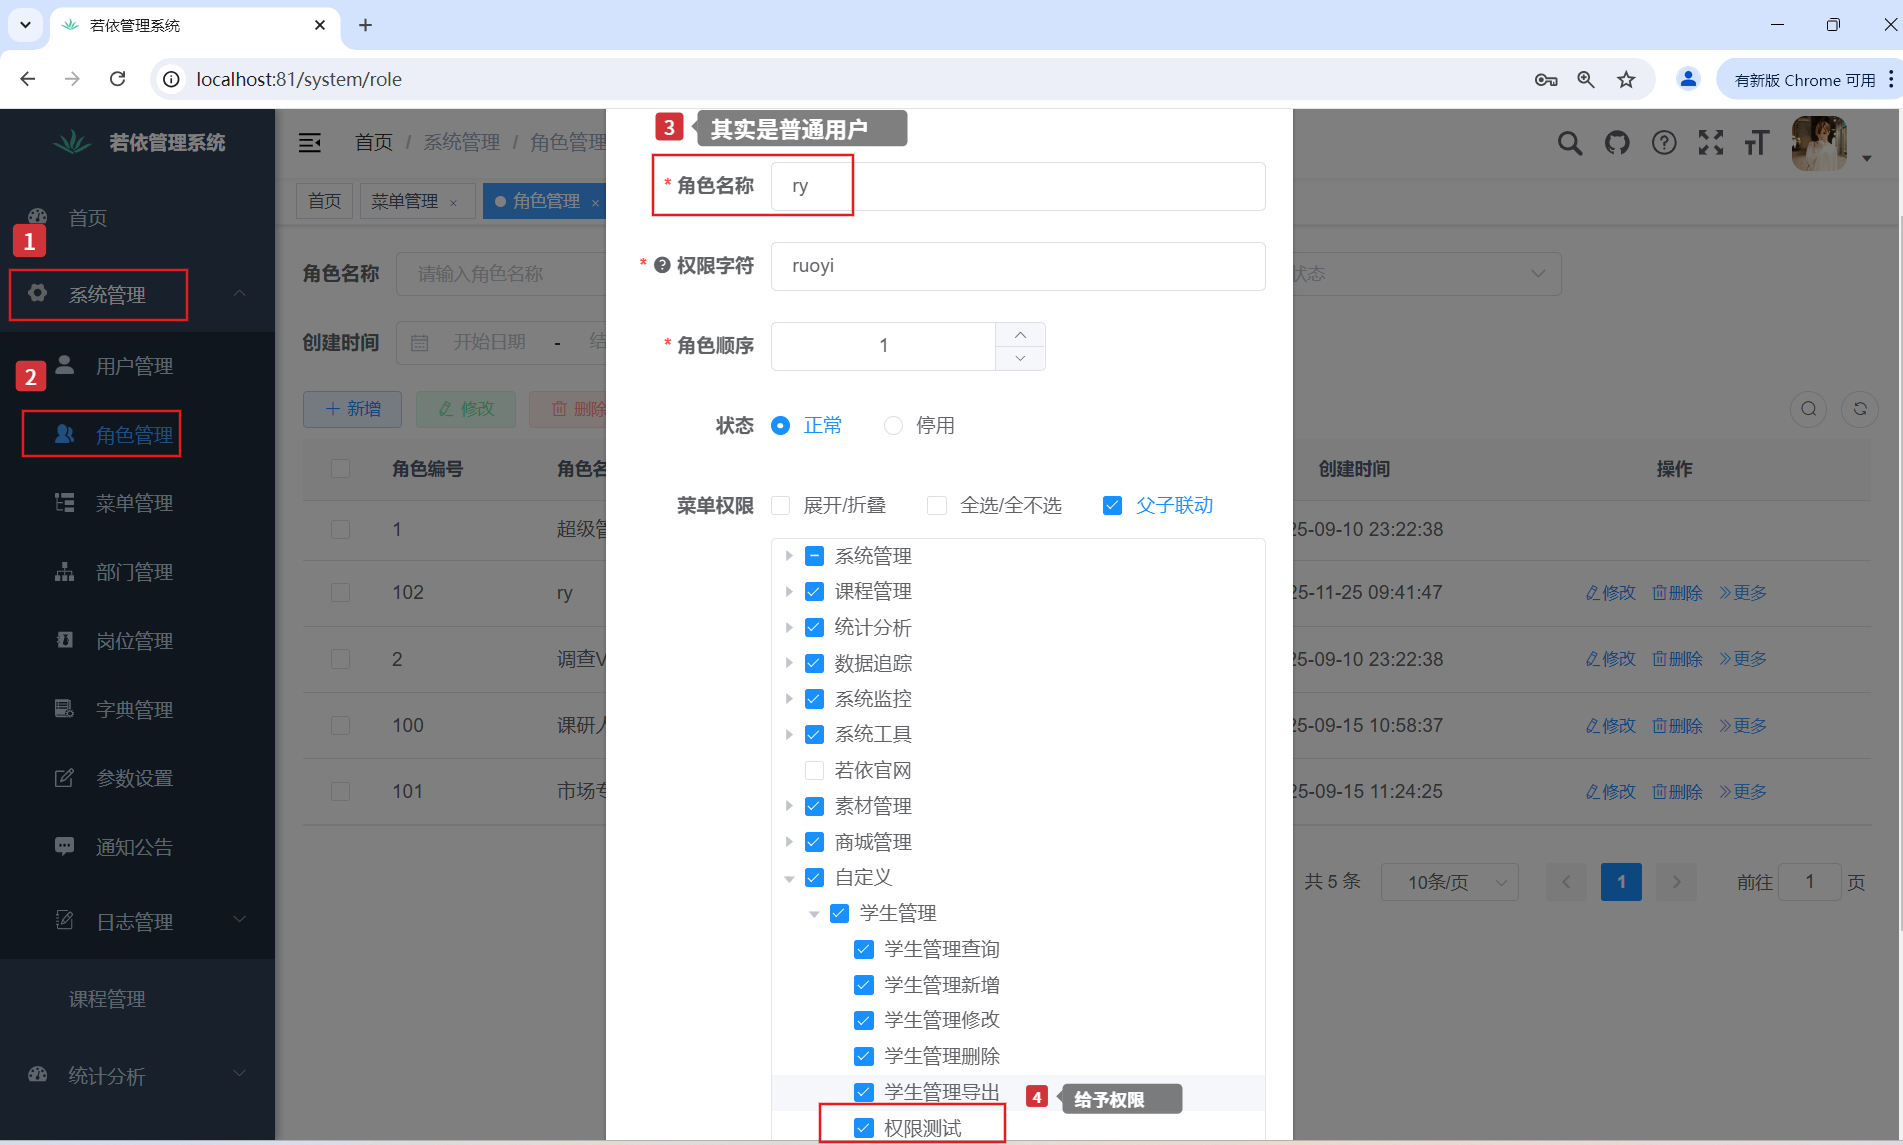Screen dimensions: 1903x1145
Task: Collapse 系统管理 sidebar group
Action: (239, 293)
